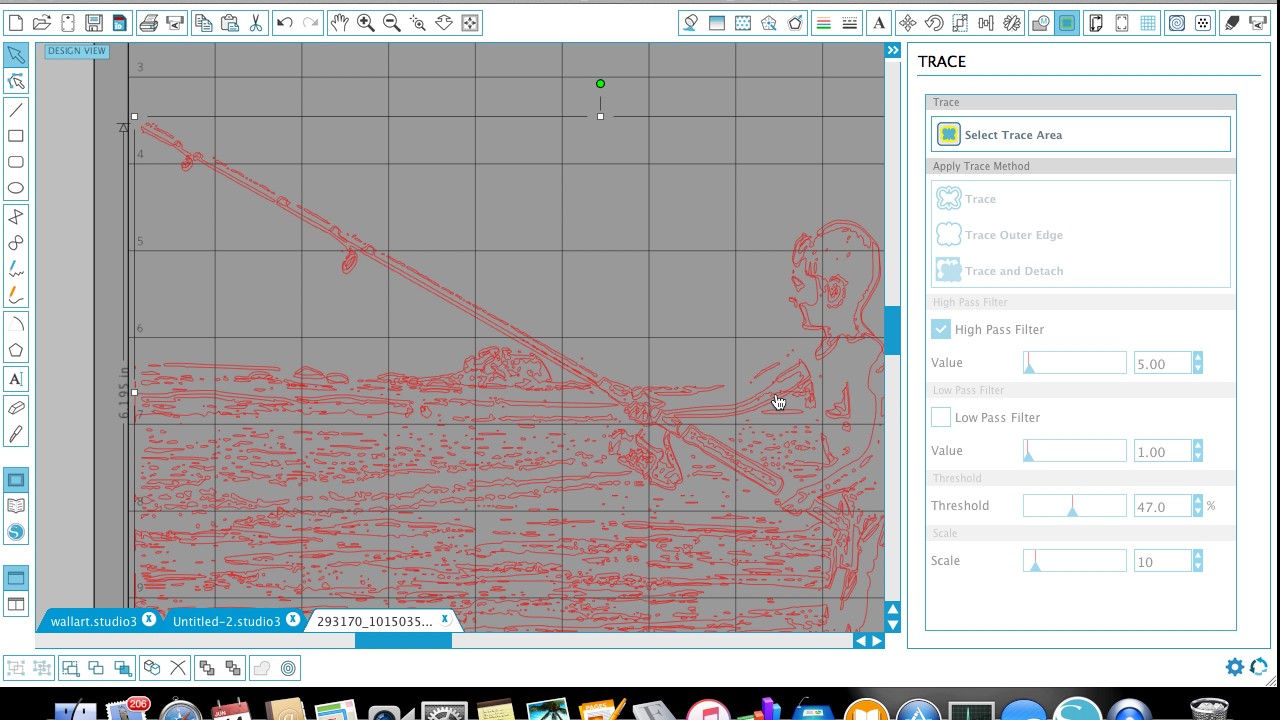Open the Replicate panel icon
Viewport: 1280px width, 720px height.
point(1012,22)
